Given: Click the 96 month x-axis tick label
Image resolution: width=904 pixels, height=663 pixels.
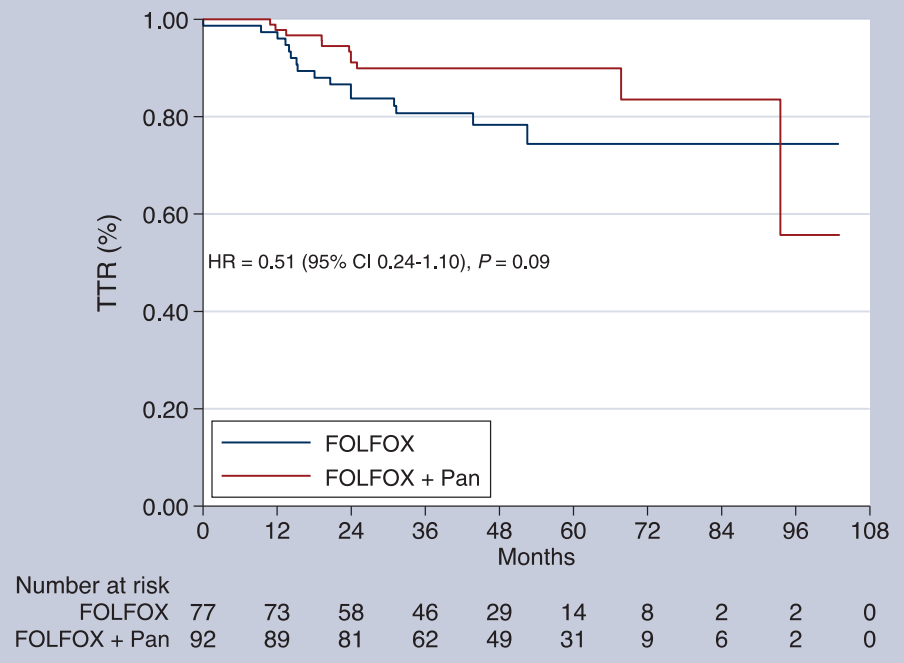Looking at the screenshot, I should pos(795,531).
